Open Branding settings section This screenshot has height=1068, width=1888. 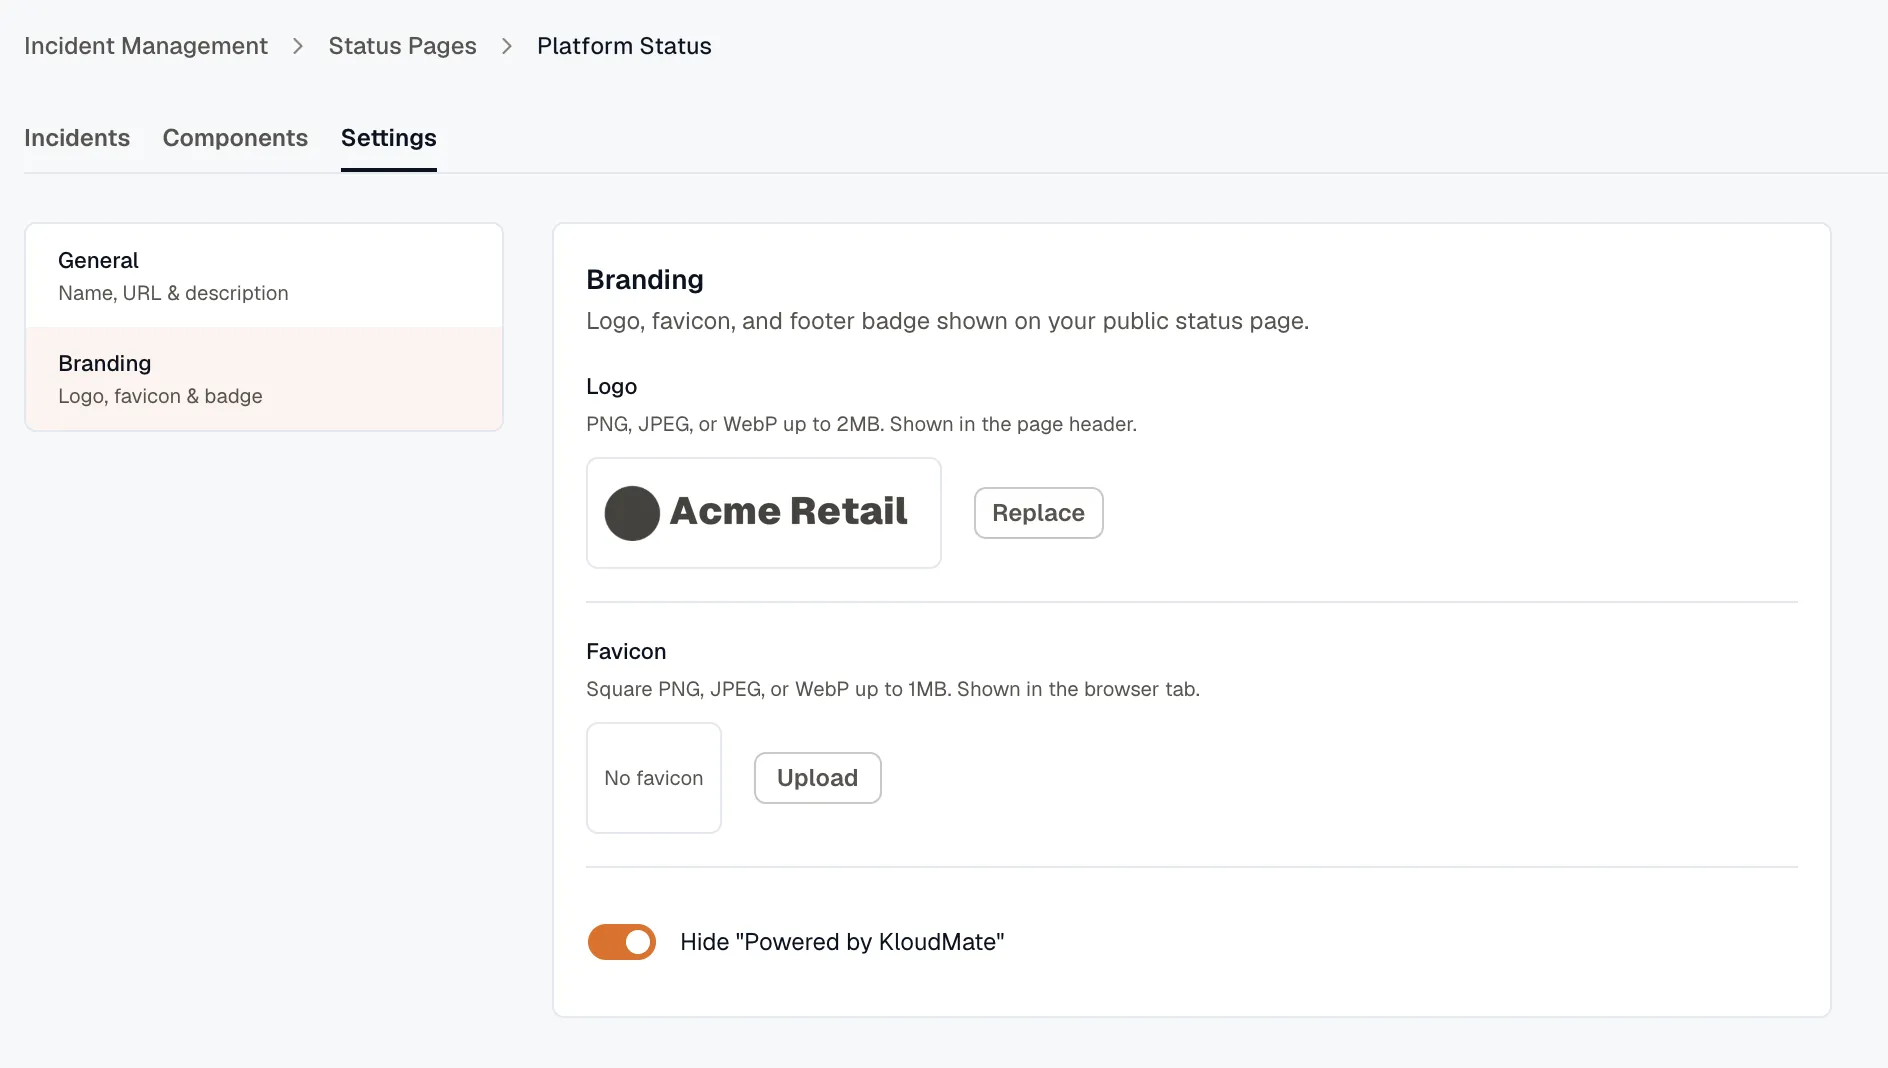264,379
